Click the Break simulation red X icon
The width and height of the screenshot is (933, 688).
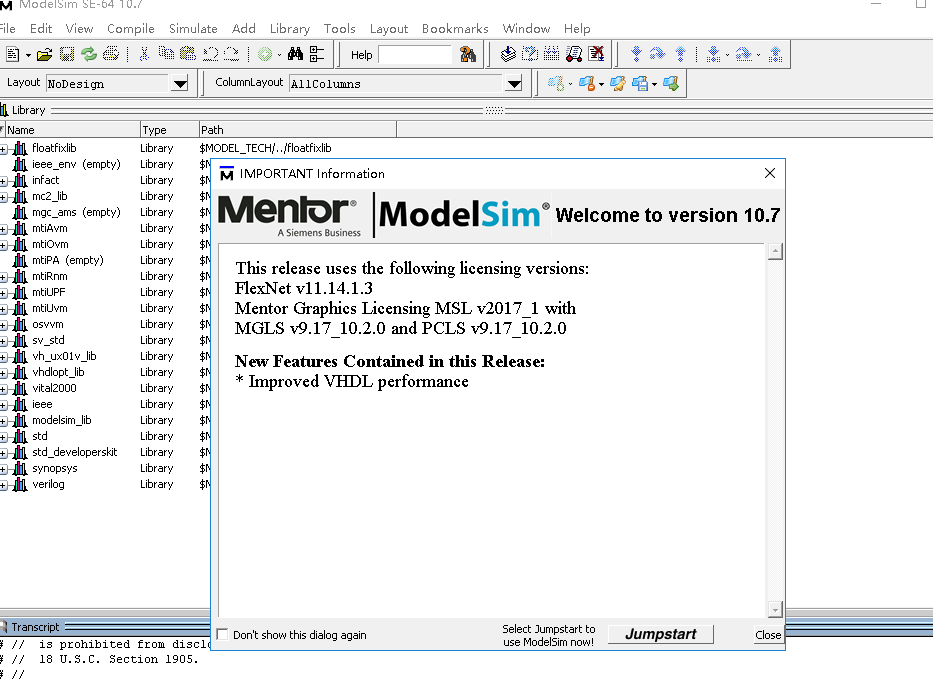pyautogui.click(x=596, y=54)
